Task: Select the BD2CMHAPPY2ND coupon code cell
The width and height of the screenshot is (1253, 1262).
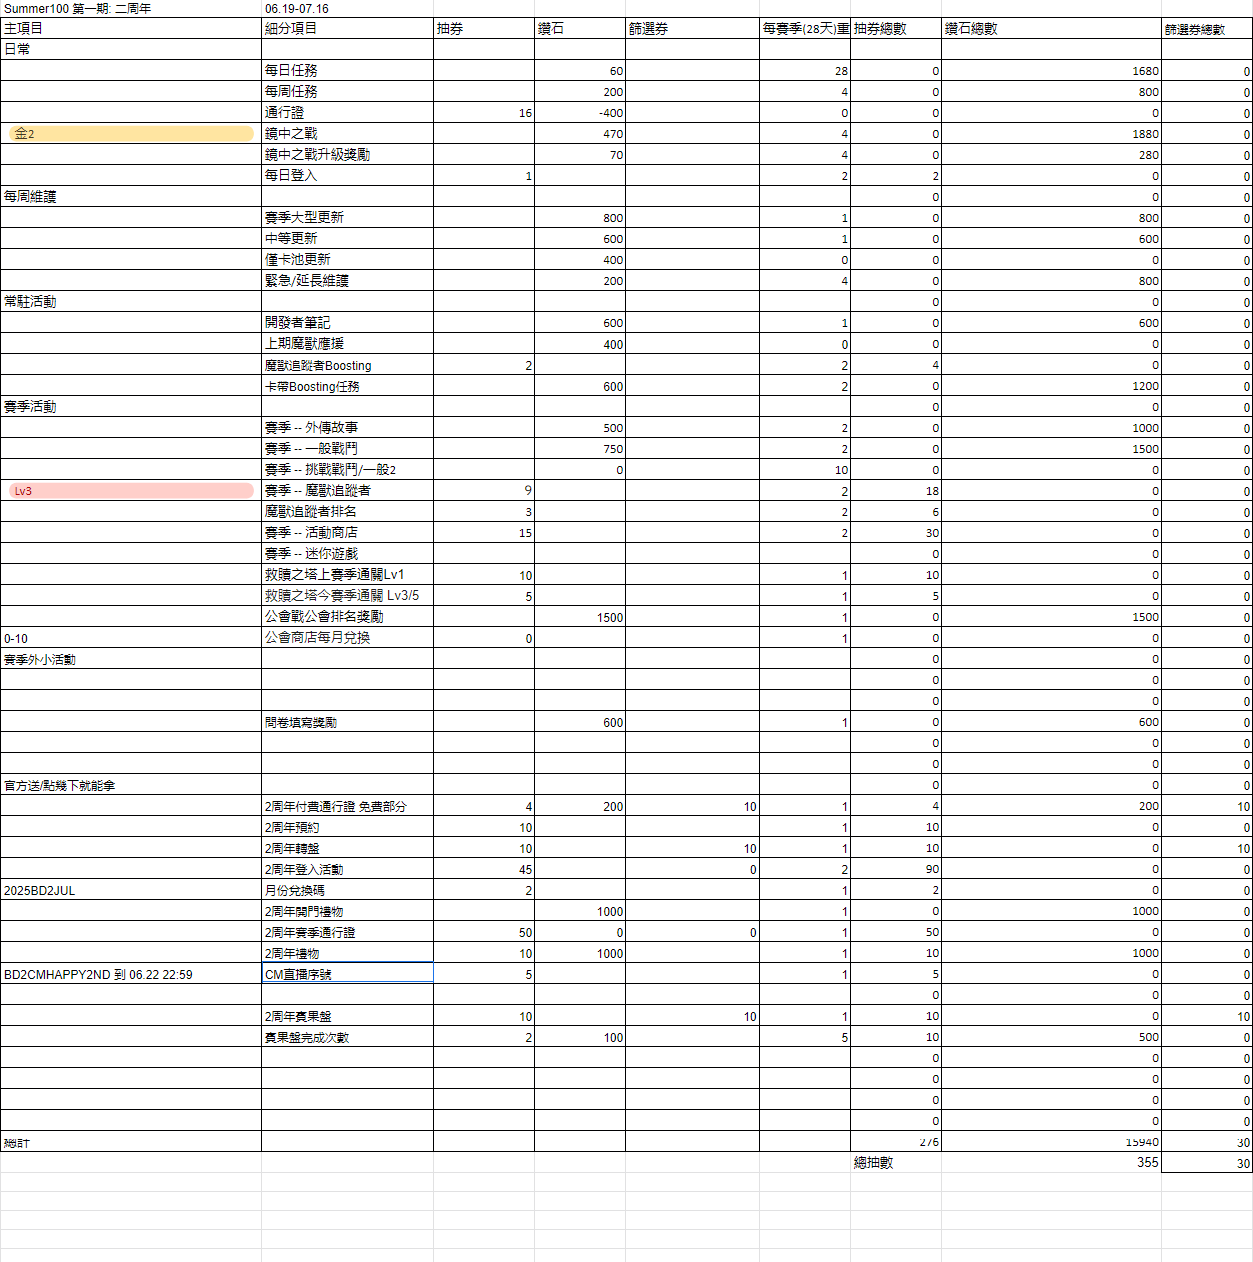Action: [x=130, y=975]
